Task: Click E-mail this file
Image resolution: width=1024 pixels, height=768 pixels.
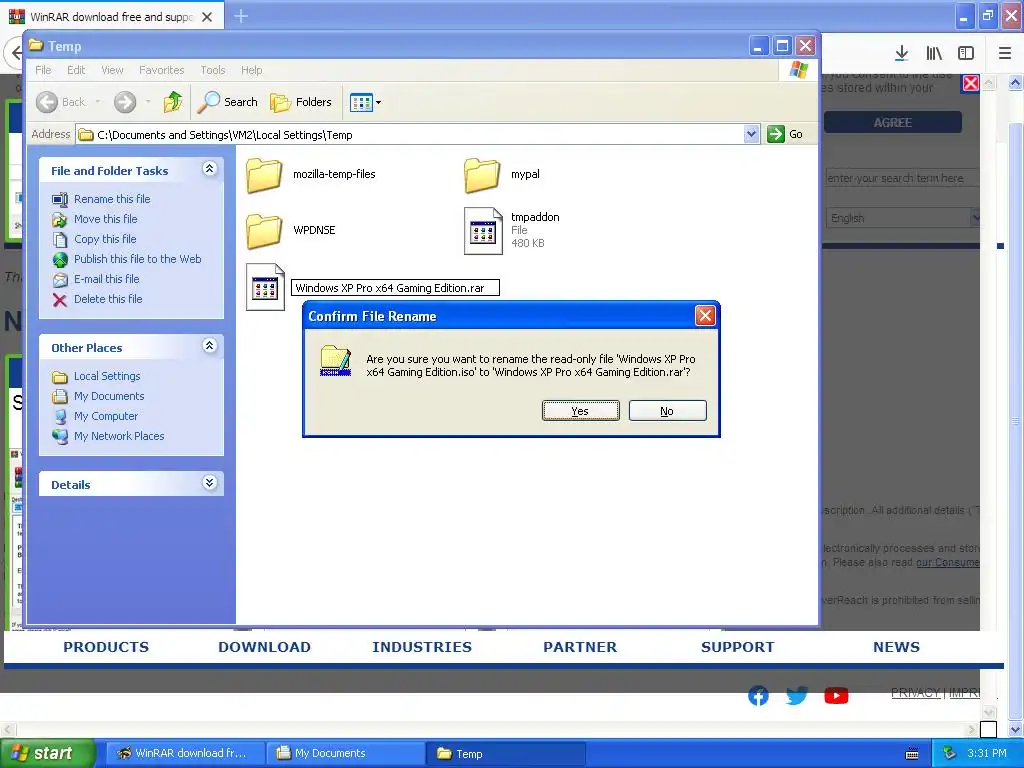Action: (106, 279)
